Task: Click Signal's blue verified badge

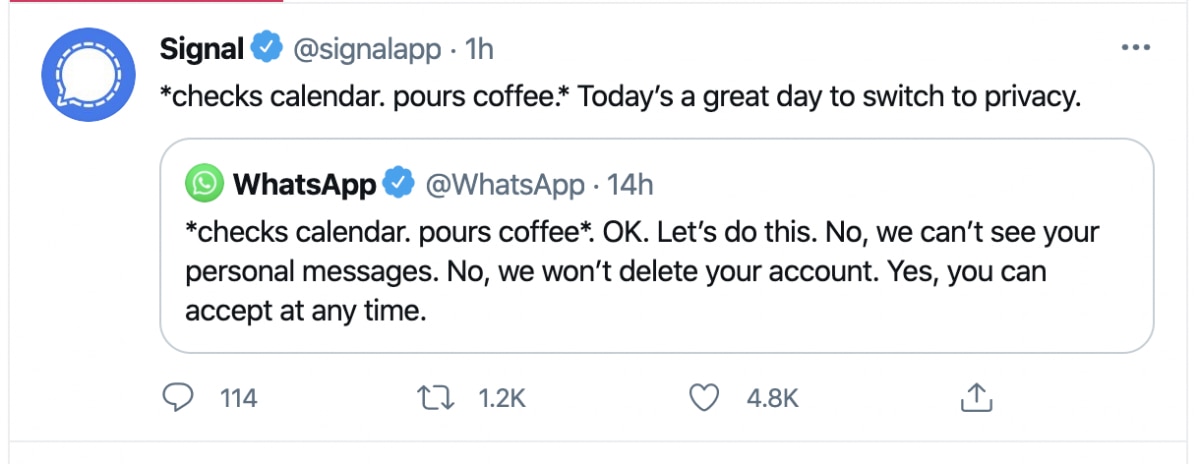Action: tap(265, 48)
